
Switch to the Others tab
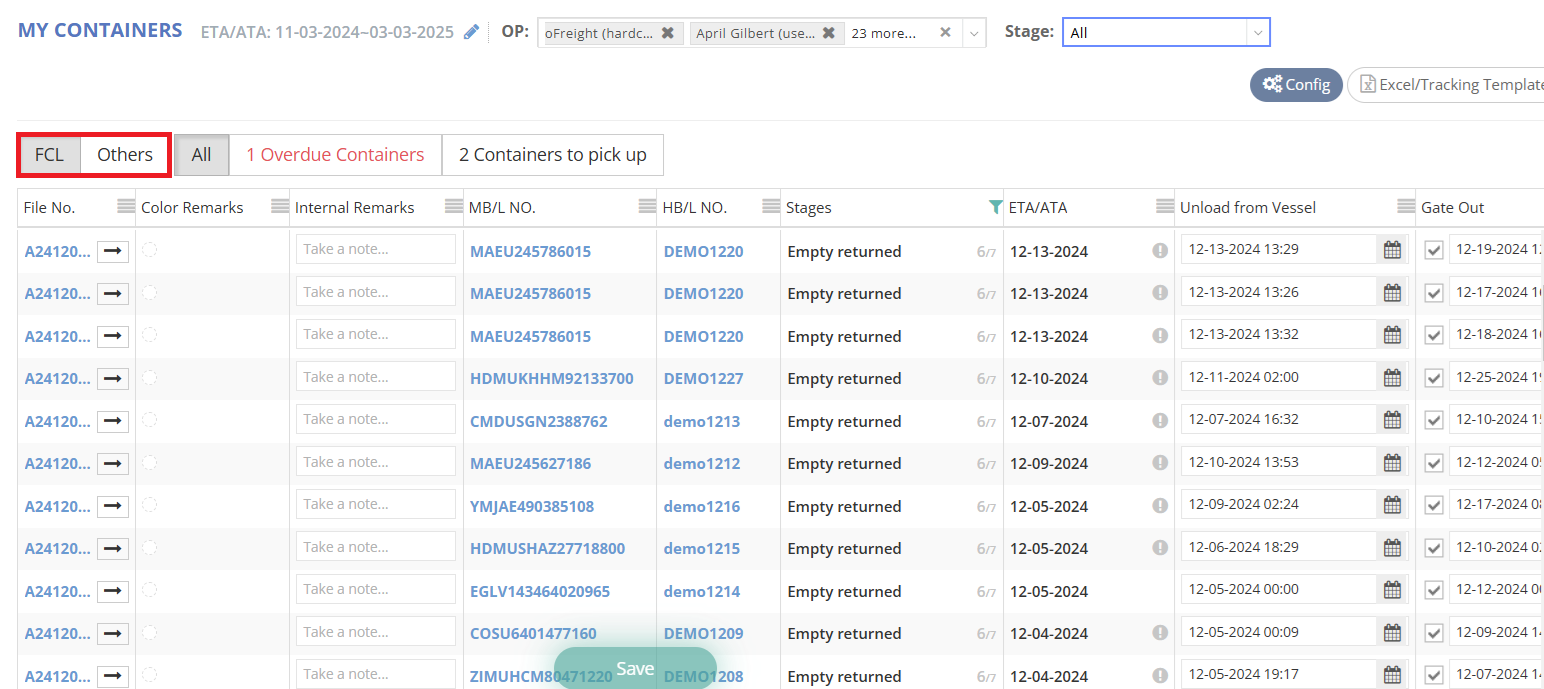point(125,154)
